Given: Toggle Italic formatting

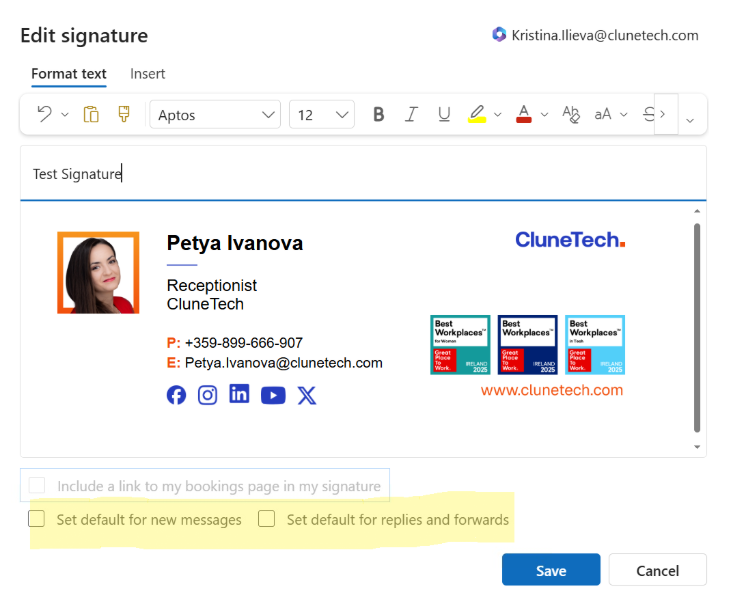Looking at the screenshot, I should pos(411,114).
